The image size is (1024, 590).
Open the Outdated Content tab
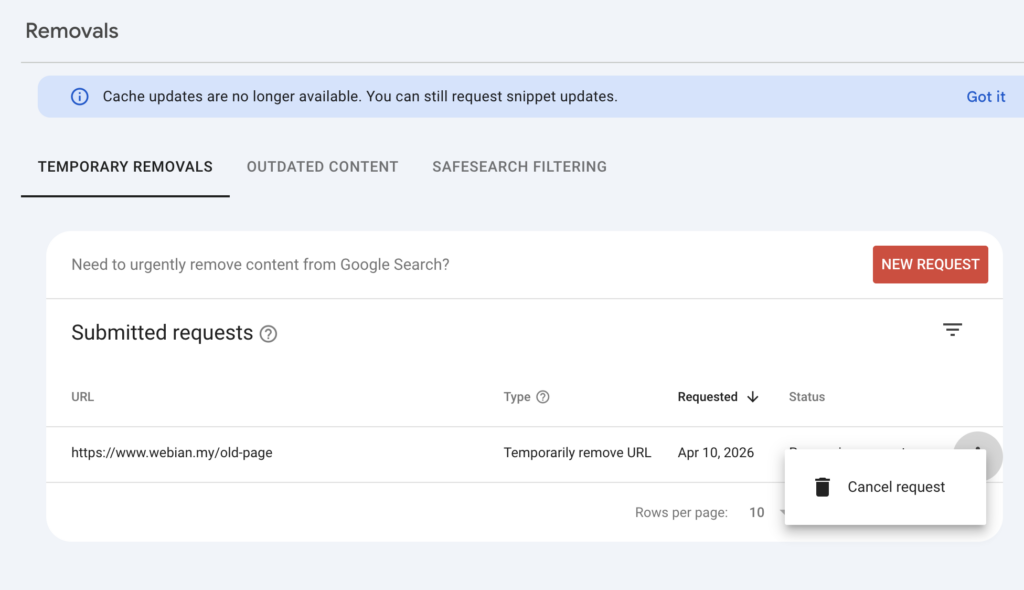(x=322, y=167)
